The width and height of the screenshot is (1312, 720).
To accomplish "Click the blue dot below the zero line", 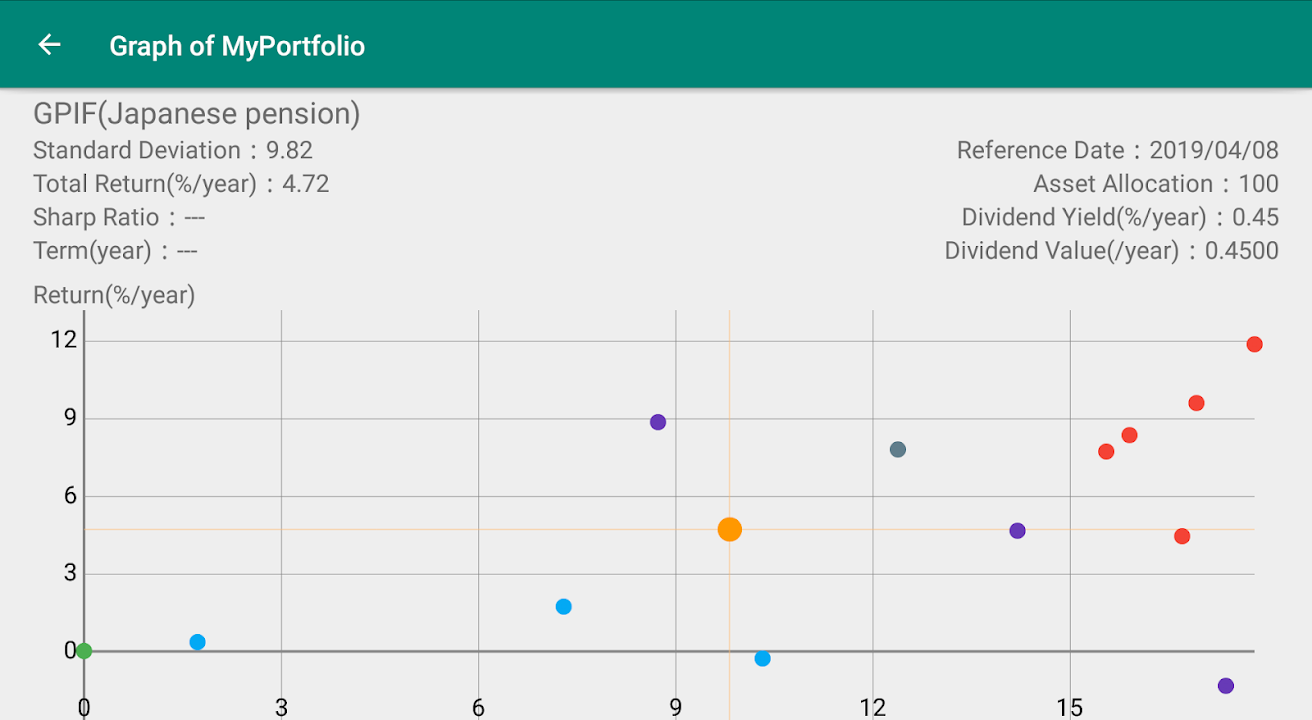I will 763,659.
